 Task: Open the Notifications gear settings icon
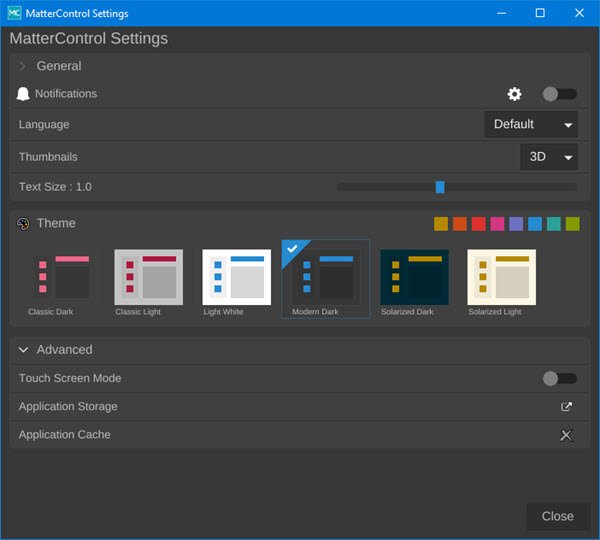click(514, 94)
